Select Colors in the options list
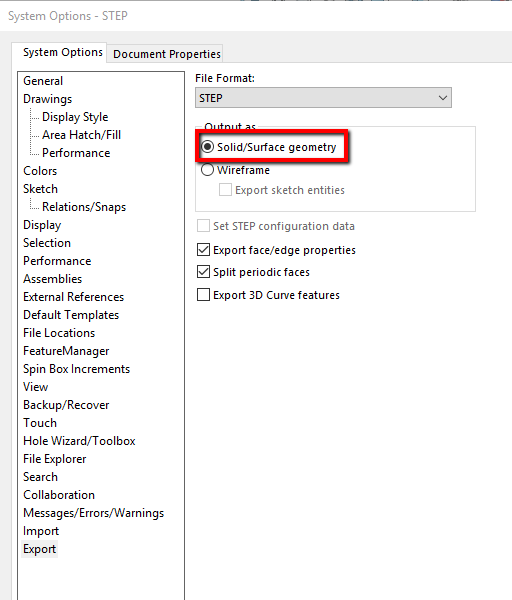Viewport: 512px width, 600px height. tap(40, 171)
